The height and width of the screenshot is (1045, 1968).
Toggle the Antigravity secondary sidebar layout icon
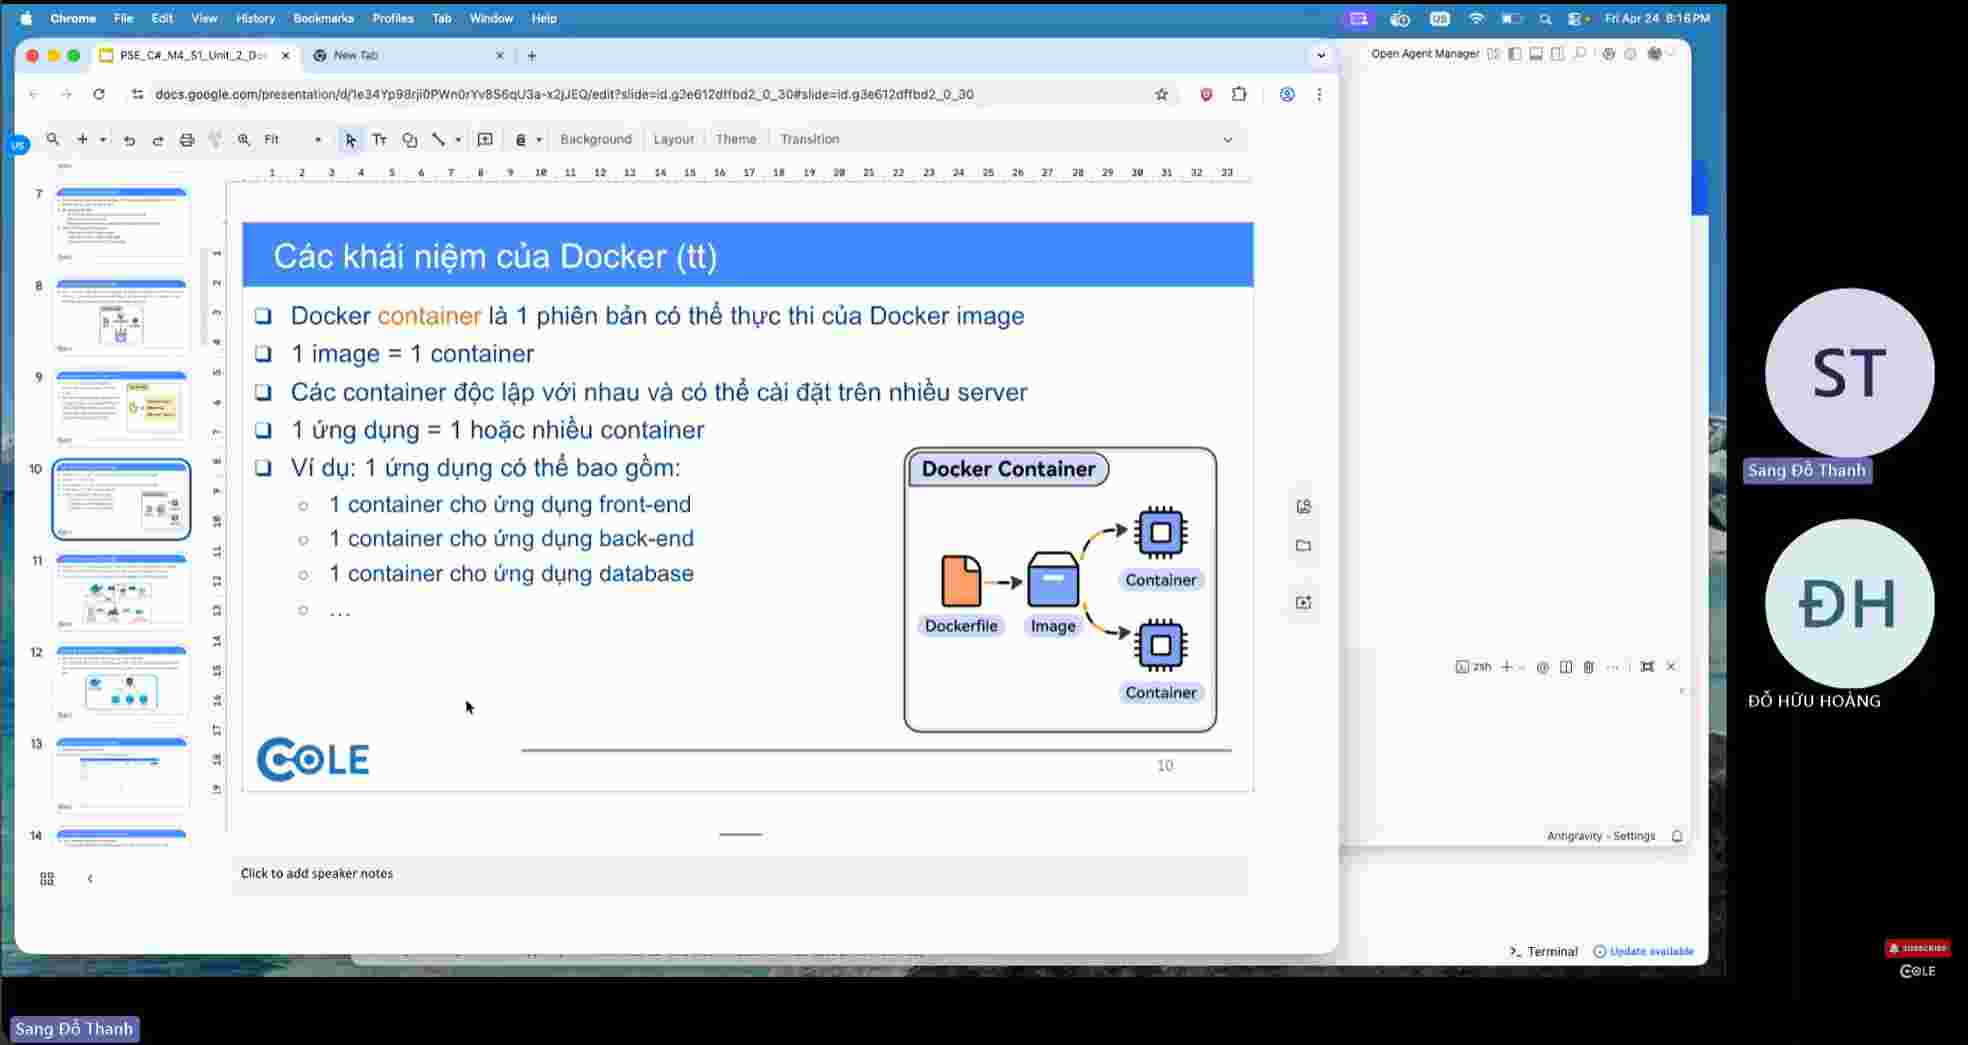1557,54
